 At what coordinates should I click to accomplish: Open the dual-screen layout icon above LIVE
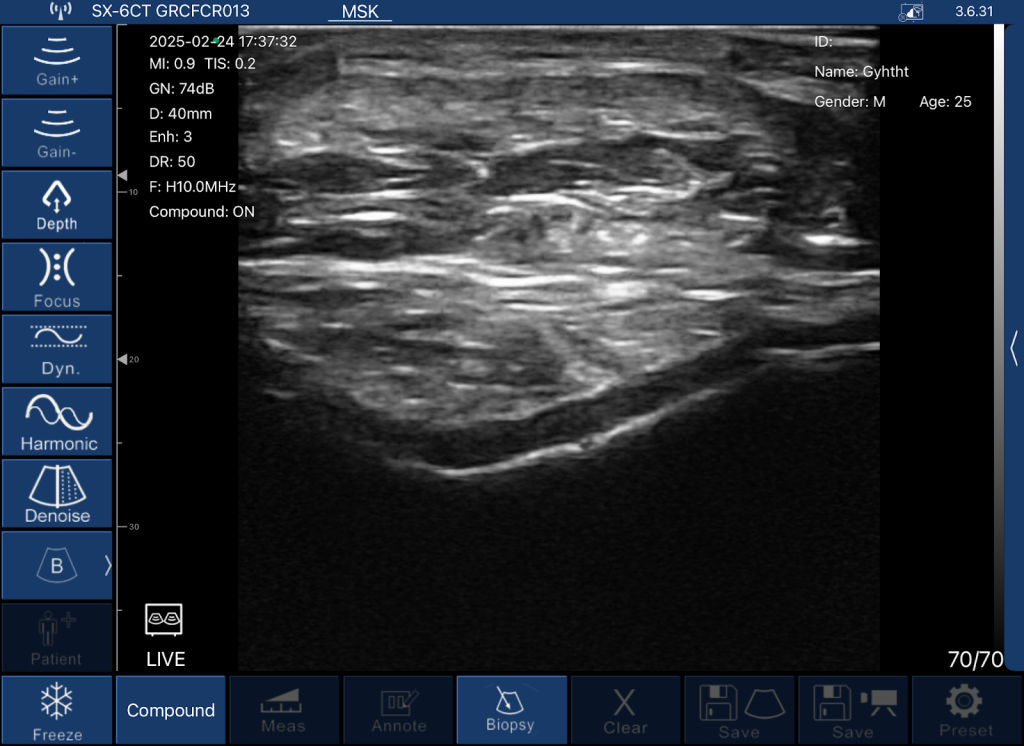coord(164,620)
